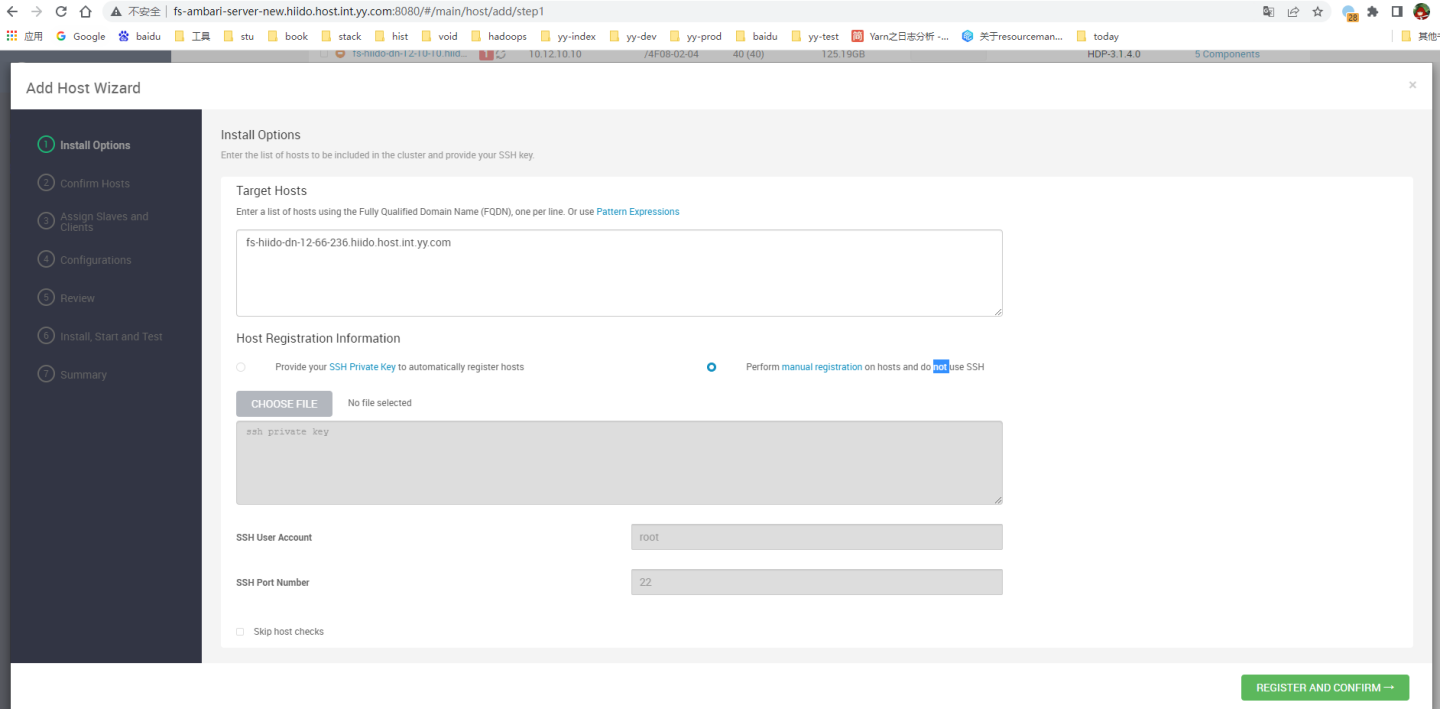The height and width of the screenshot is (709, 1440).
Task: Click the browser reload icon
Action: click(61, 12)
